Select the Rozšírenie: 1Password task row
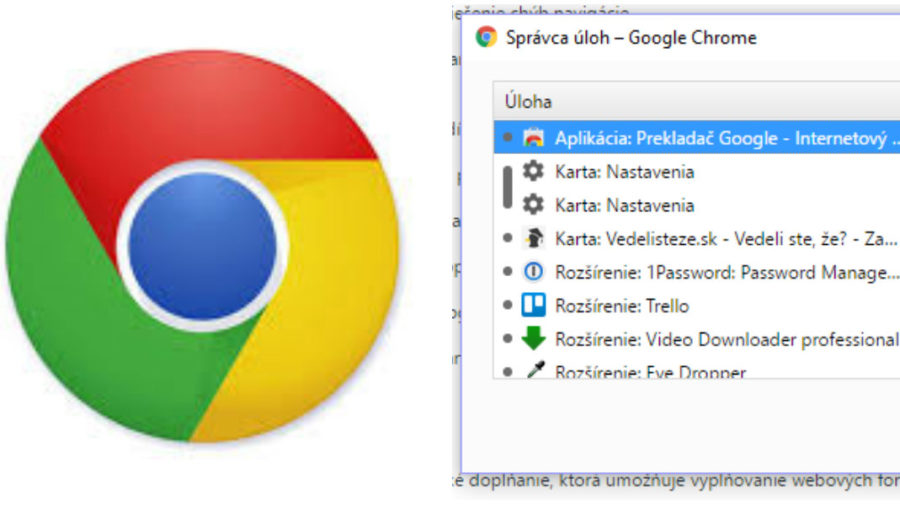Screen dimensions: 900x505 [x=725, y=272]
